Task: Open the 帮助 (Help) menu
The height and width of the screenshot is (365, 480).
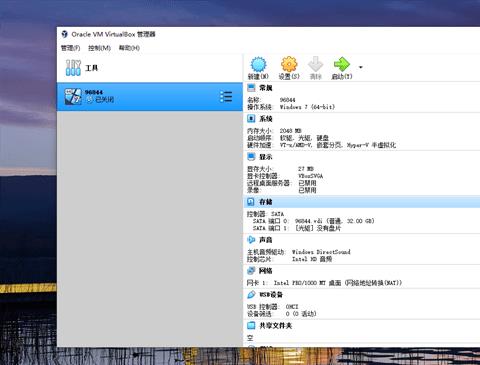Action: click(129, 48)
